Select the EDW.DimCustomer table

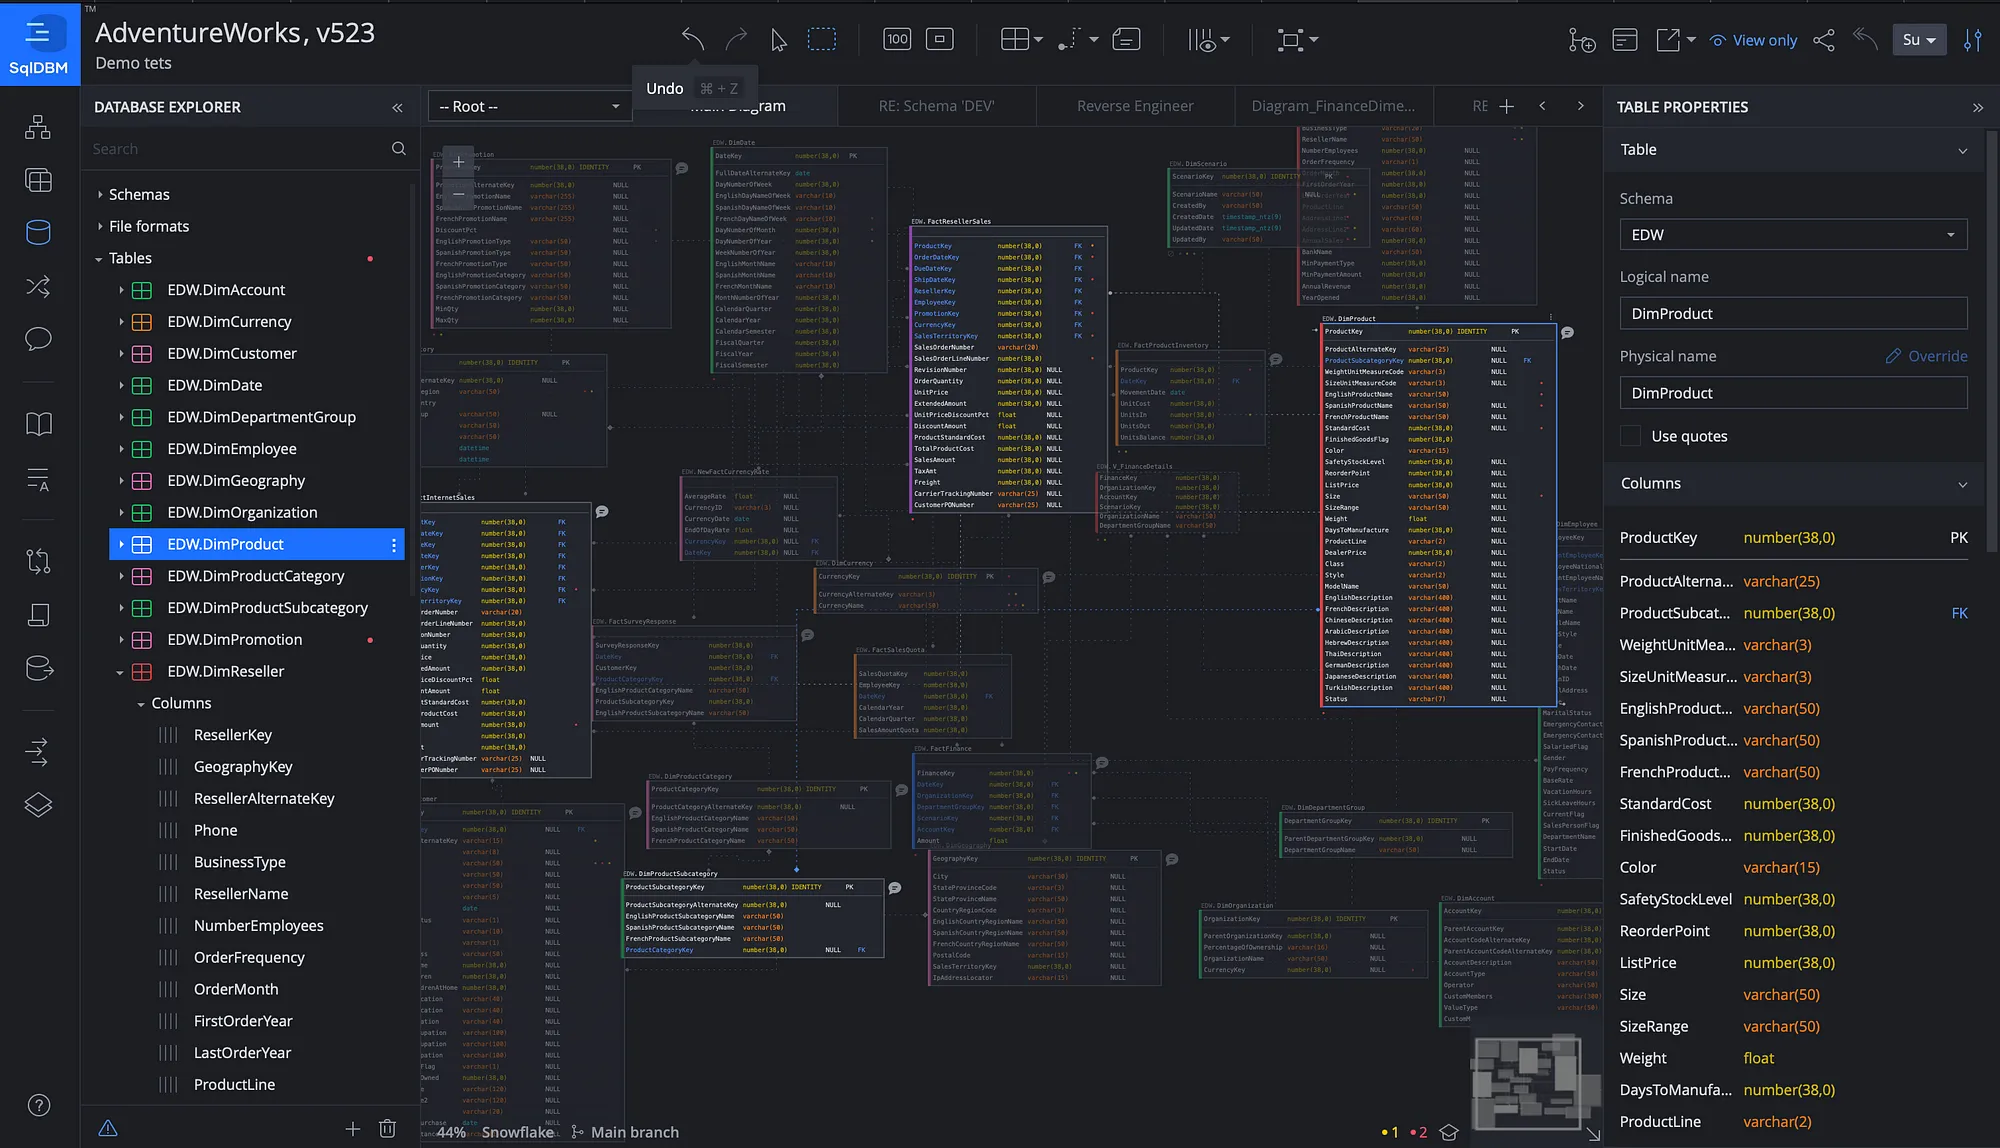coord(232,354)
